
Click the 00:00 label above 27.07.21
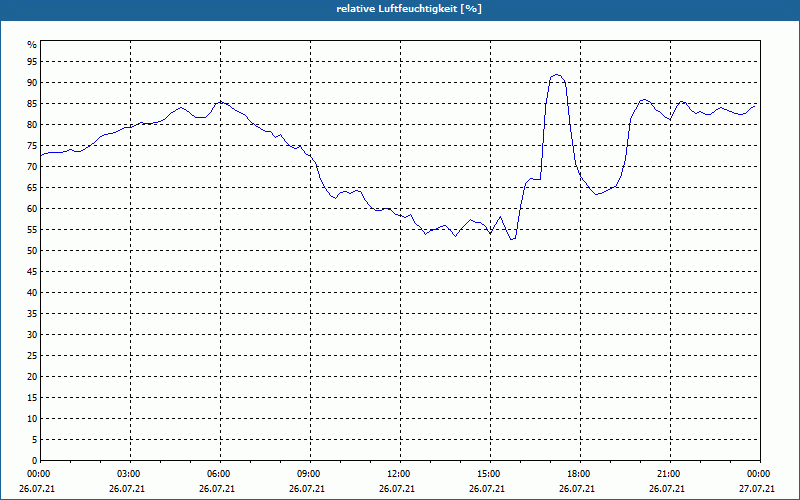[758, 474]
